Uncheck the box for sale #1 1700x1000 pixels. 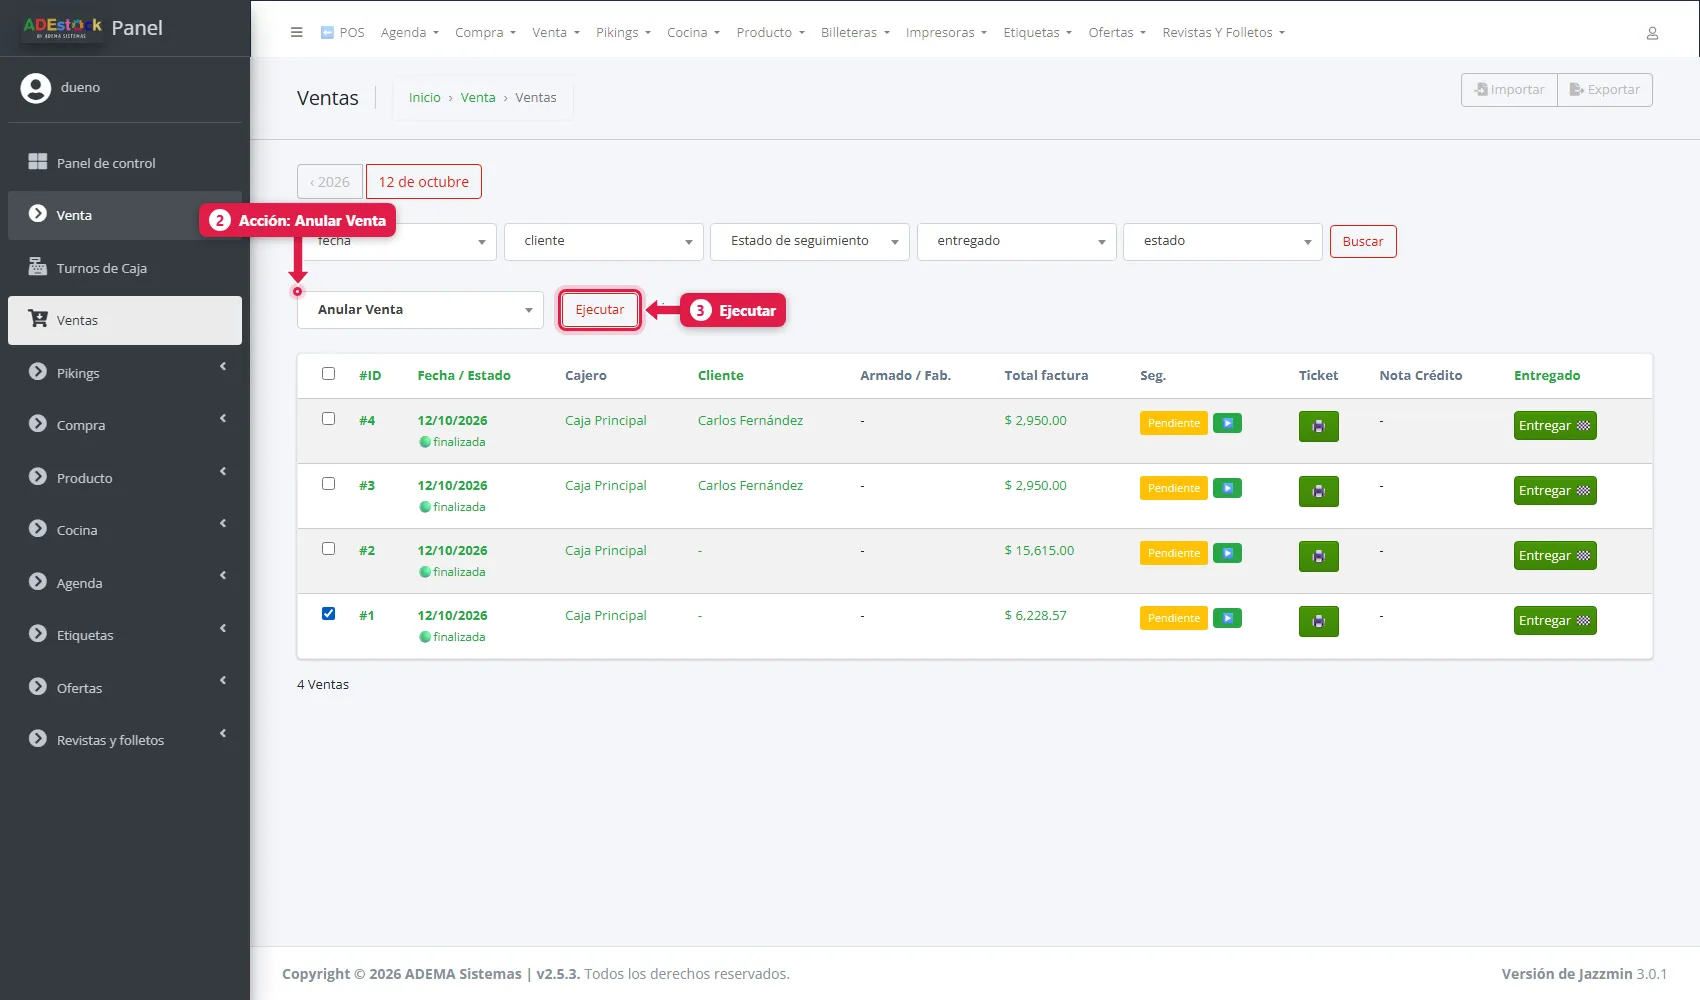tap(328, 614)
